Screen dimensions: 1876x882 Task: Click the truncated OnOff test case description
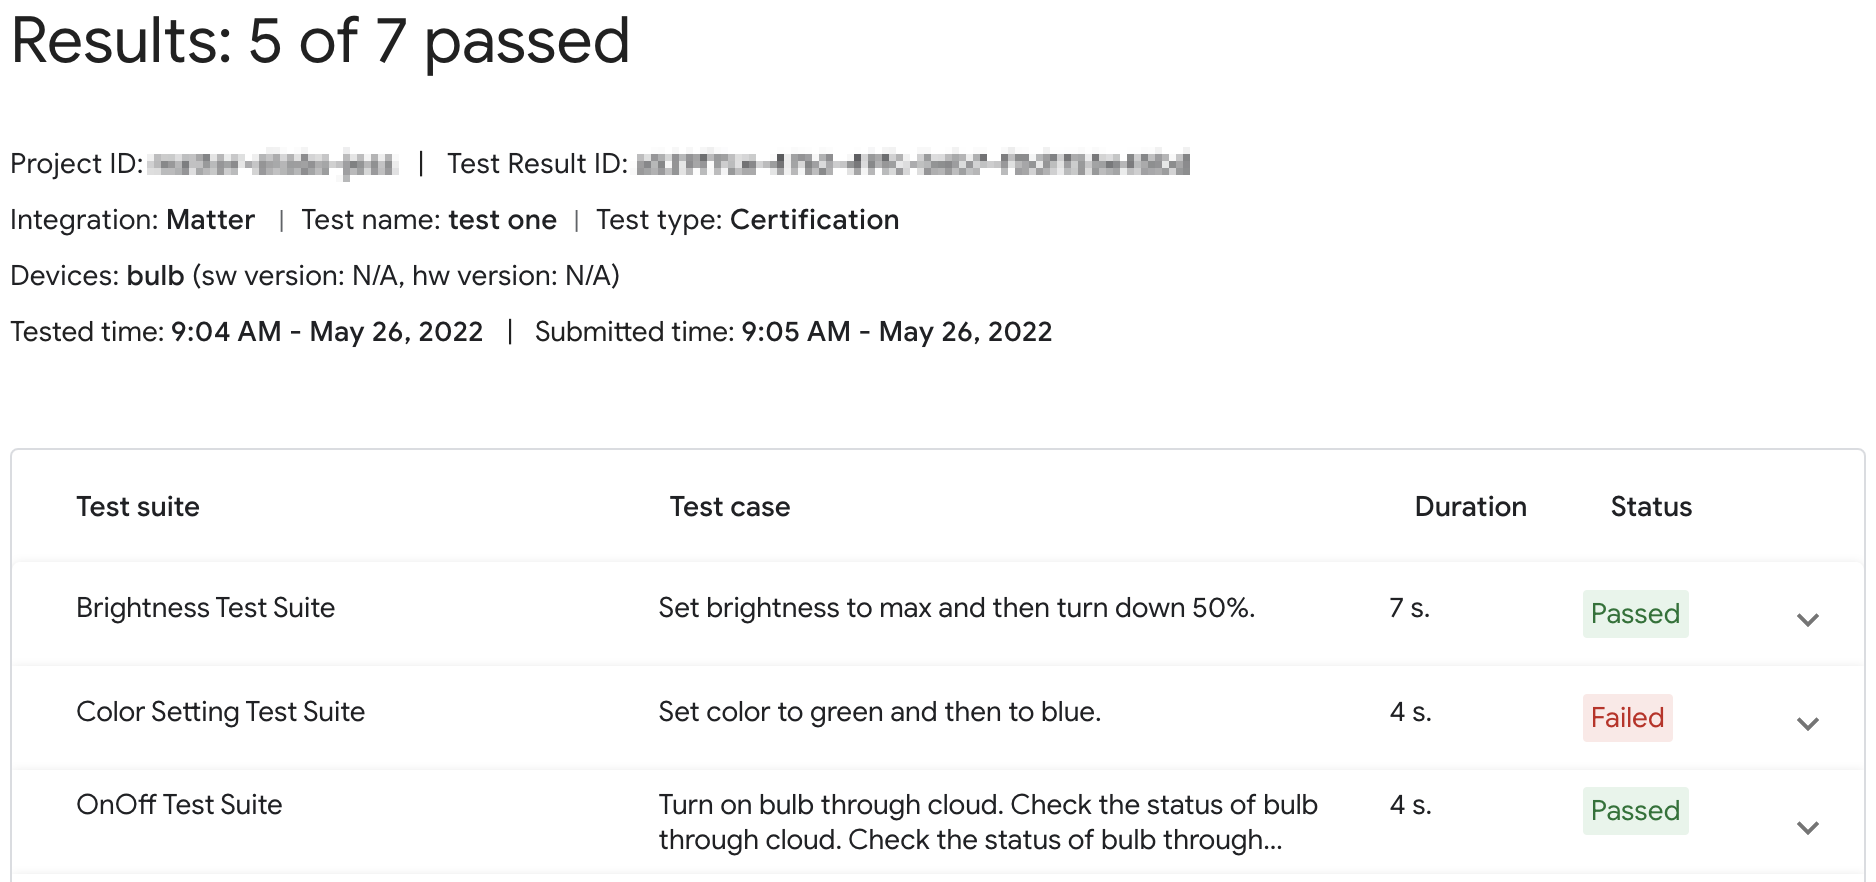pos(988,822)
